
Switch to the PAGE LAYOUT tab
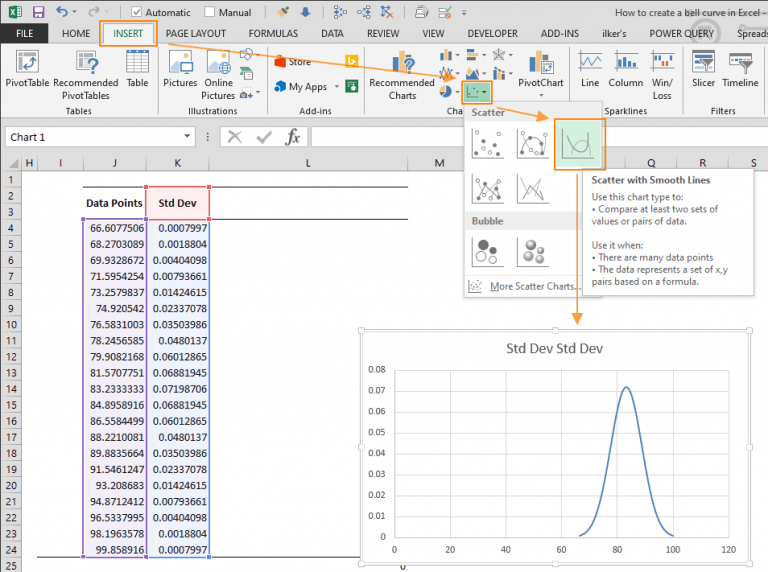[x=195, y=33]
